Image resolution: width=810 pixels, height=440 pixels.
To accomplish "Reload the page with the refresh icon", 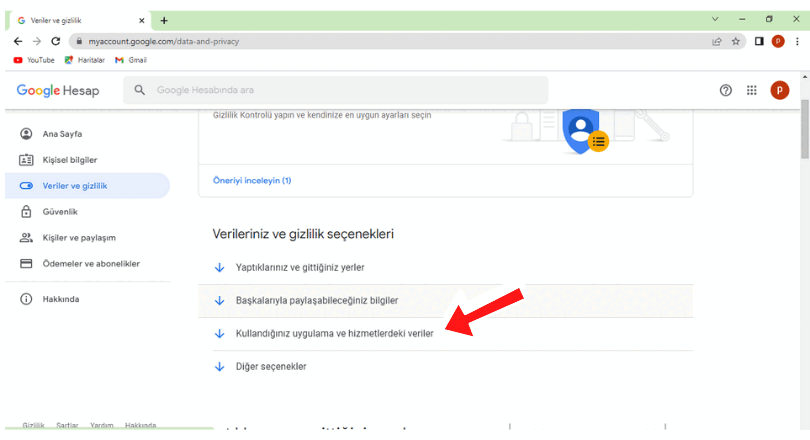I will click(56, 41).
